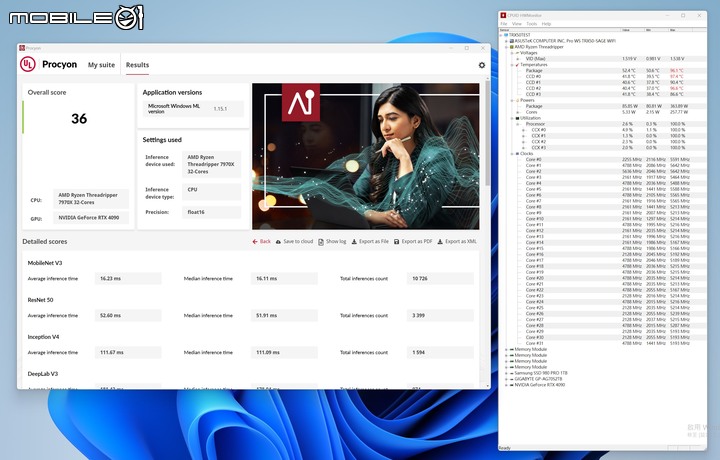Go Back from the Procyon results
The height and width of the screenshot is (460, 720).
pyautogui.click(x=261, y=241)
